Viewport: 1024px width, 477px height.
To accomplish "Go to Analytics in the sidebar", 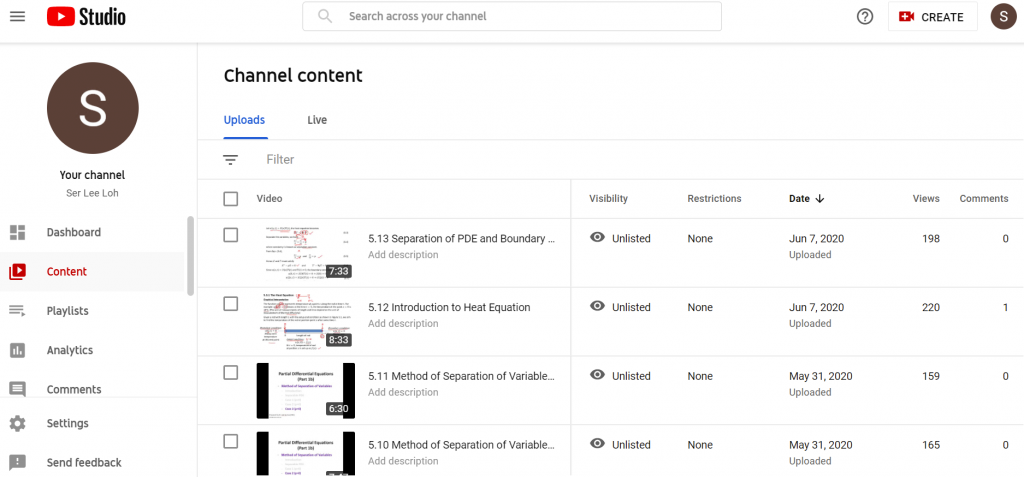I will (x=69, y=350).
